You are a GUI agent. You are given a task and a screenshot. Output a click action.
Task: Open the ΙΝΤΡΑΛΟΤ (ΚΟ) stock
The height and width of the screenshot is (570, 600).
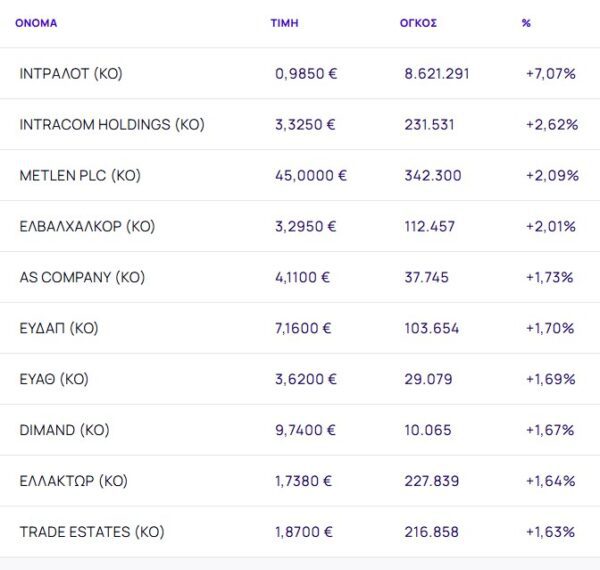[71, 74]
